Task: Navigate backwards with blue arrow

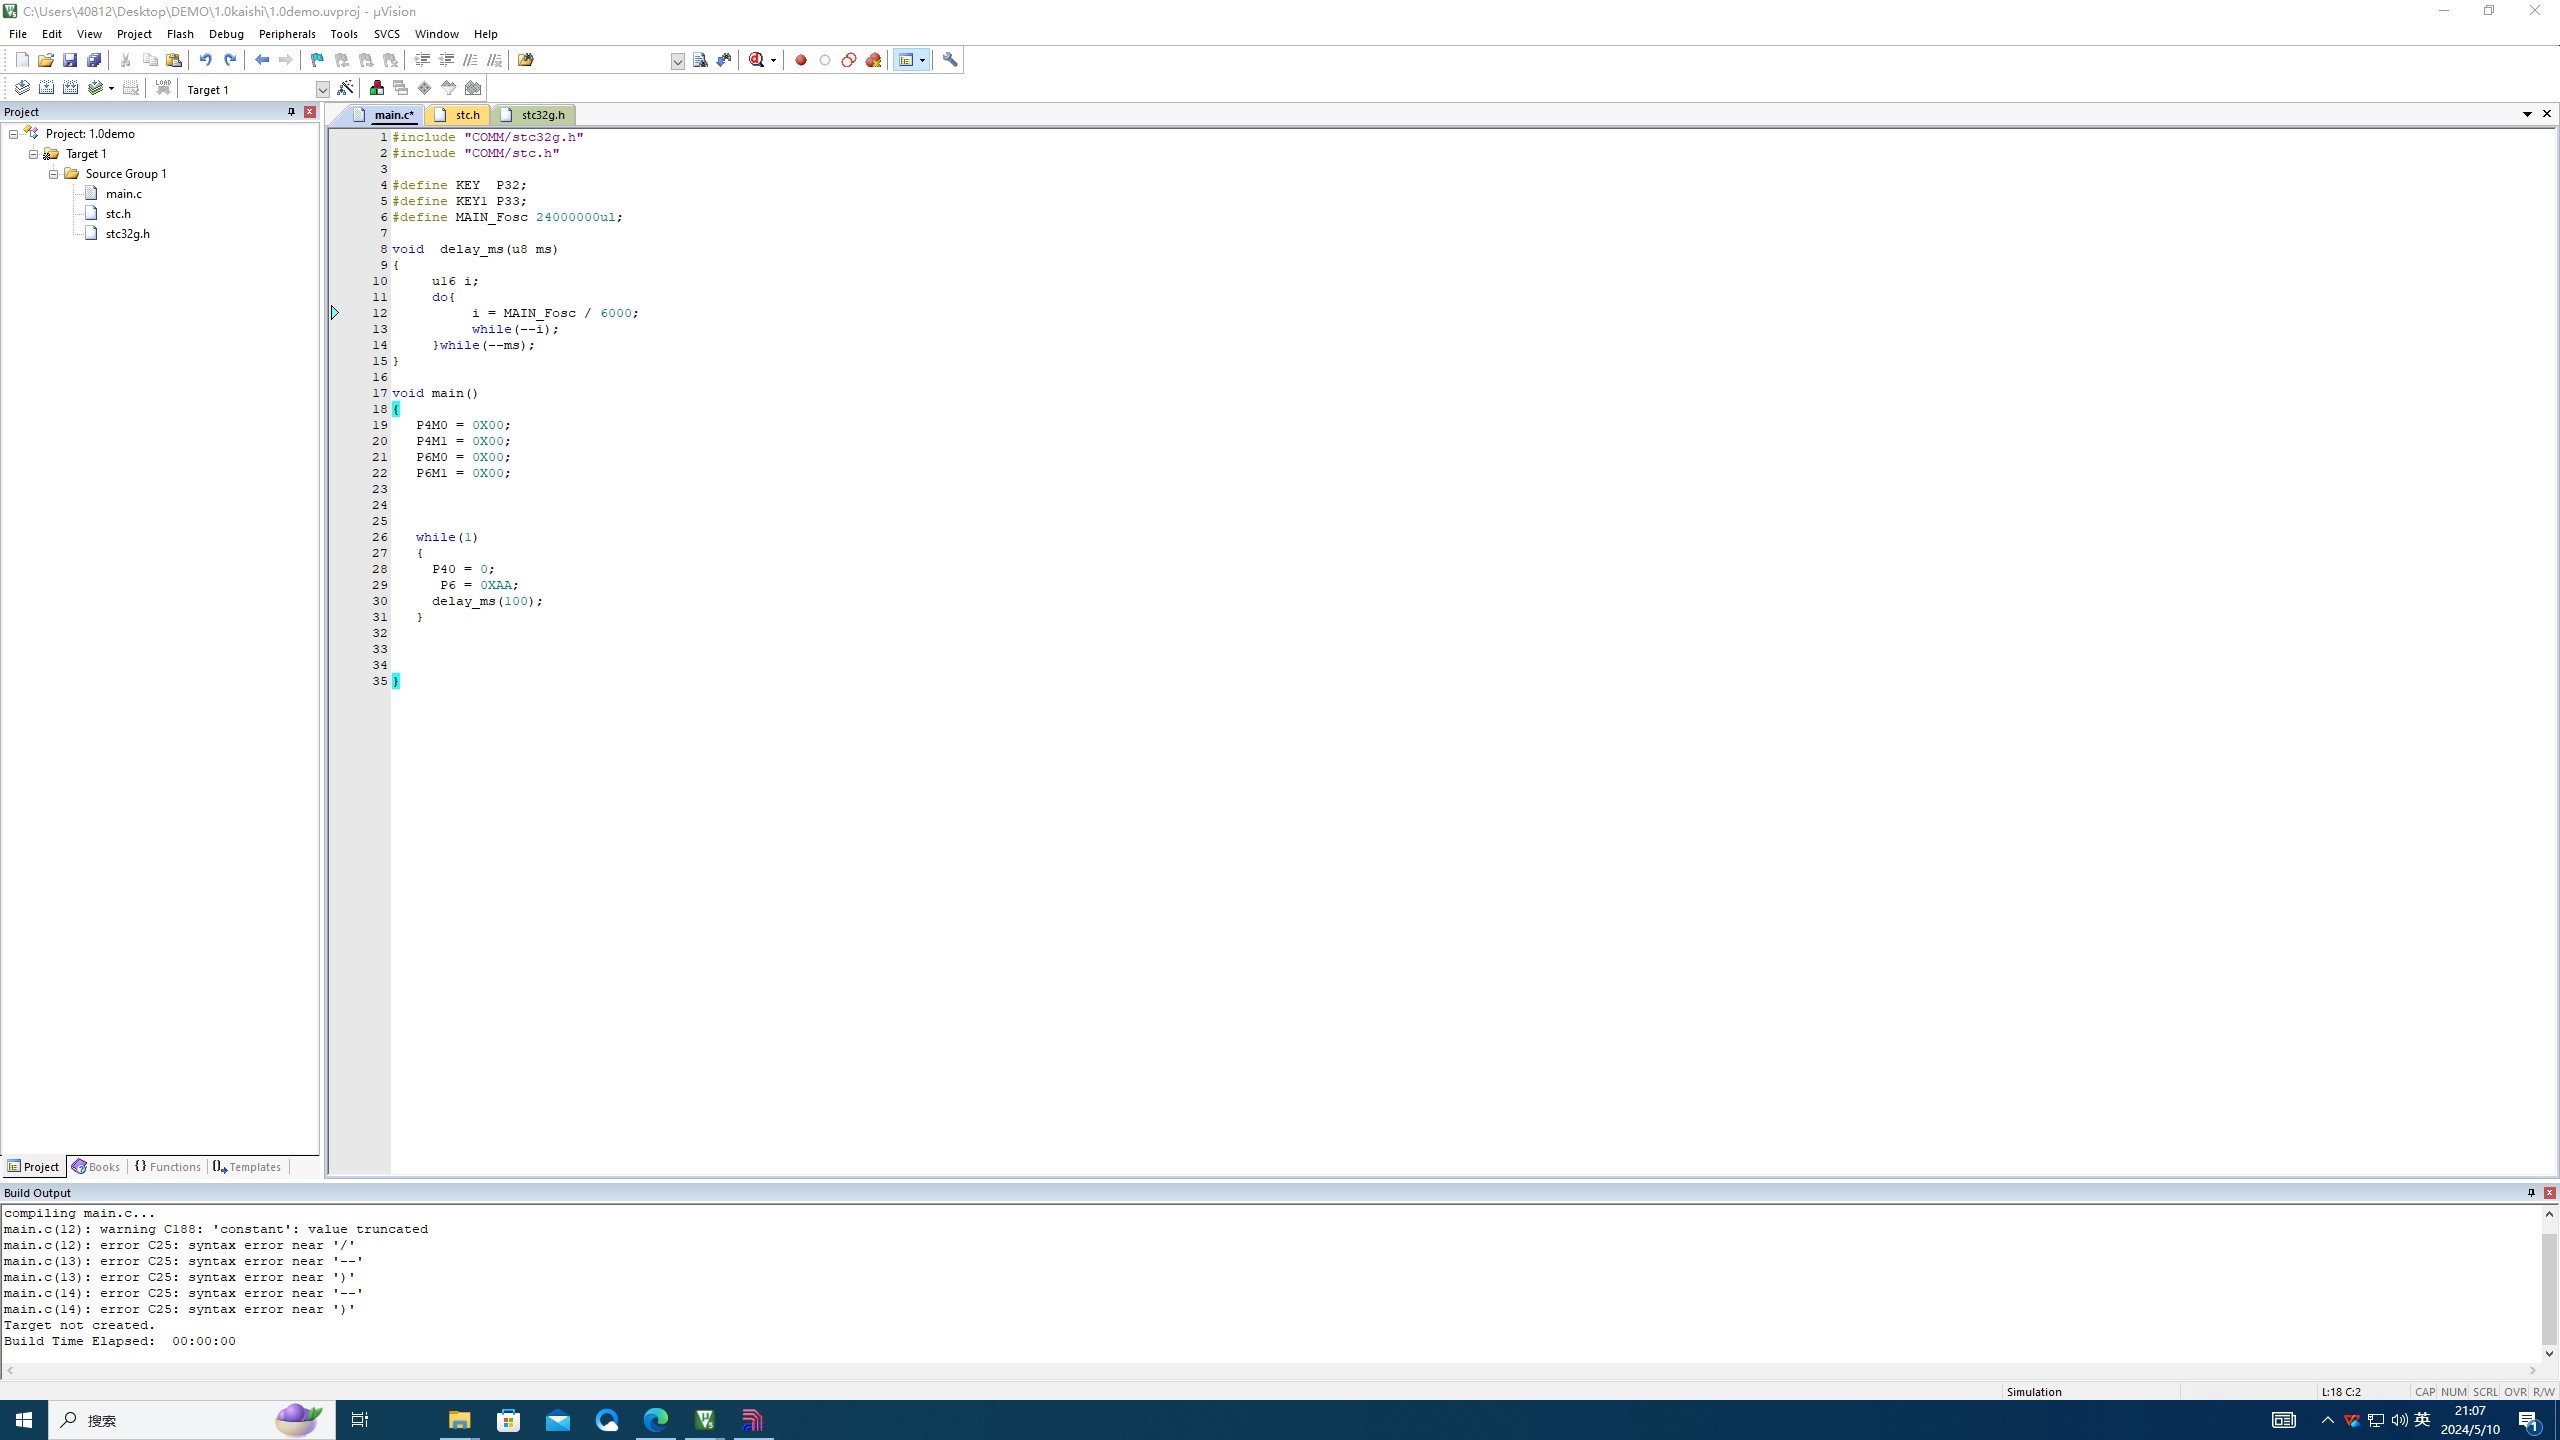Action: tap(262, 60)
